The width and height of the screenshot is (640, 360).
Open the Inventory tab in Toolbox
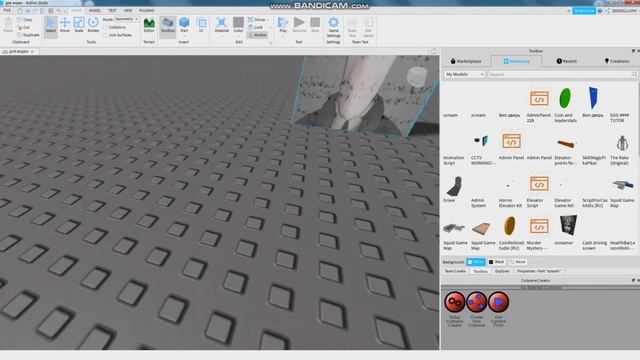pos(516,61)
